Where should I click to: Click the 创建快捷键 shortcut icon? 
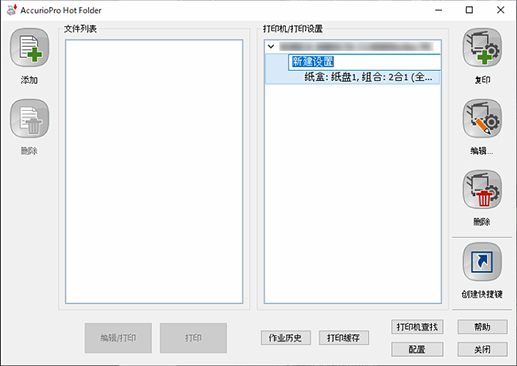tap(482, 262)
